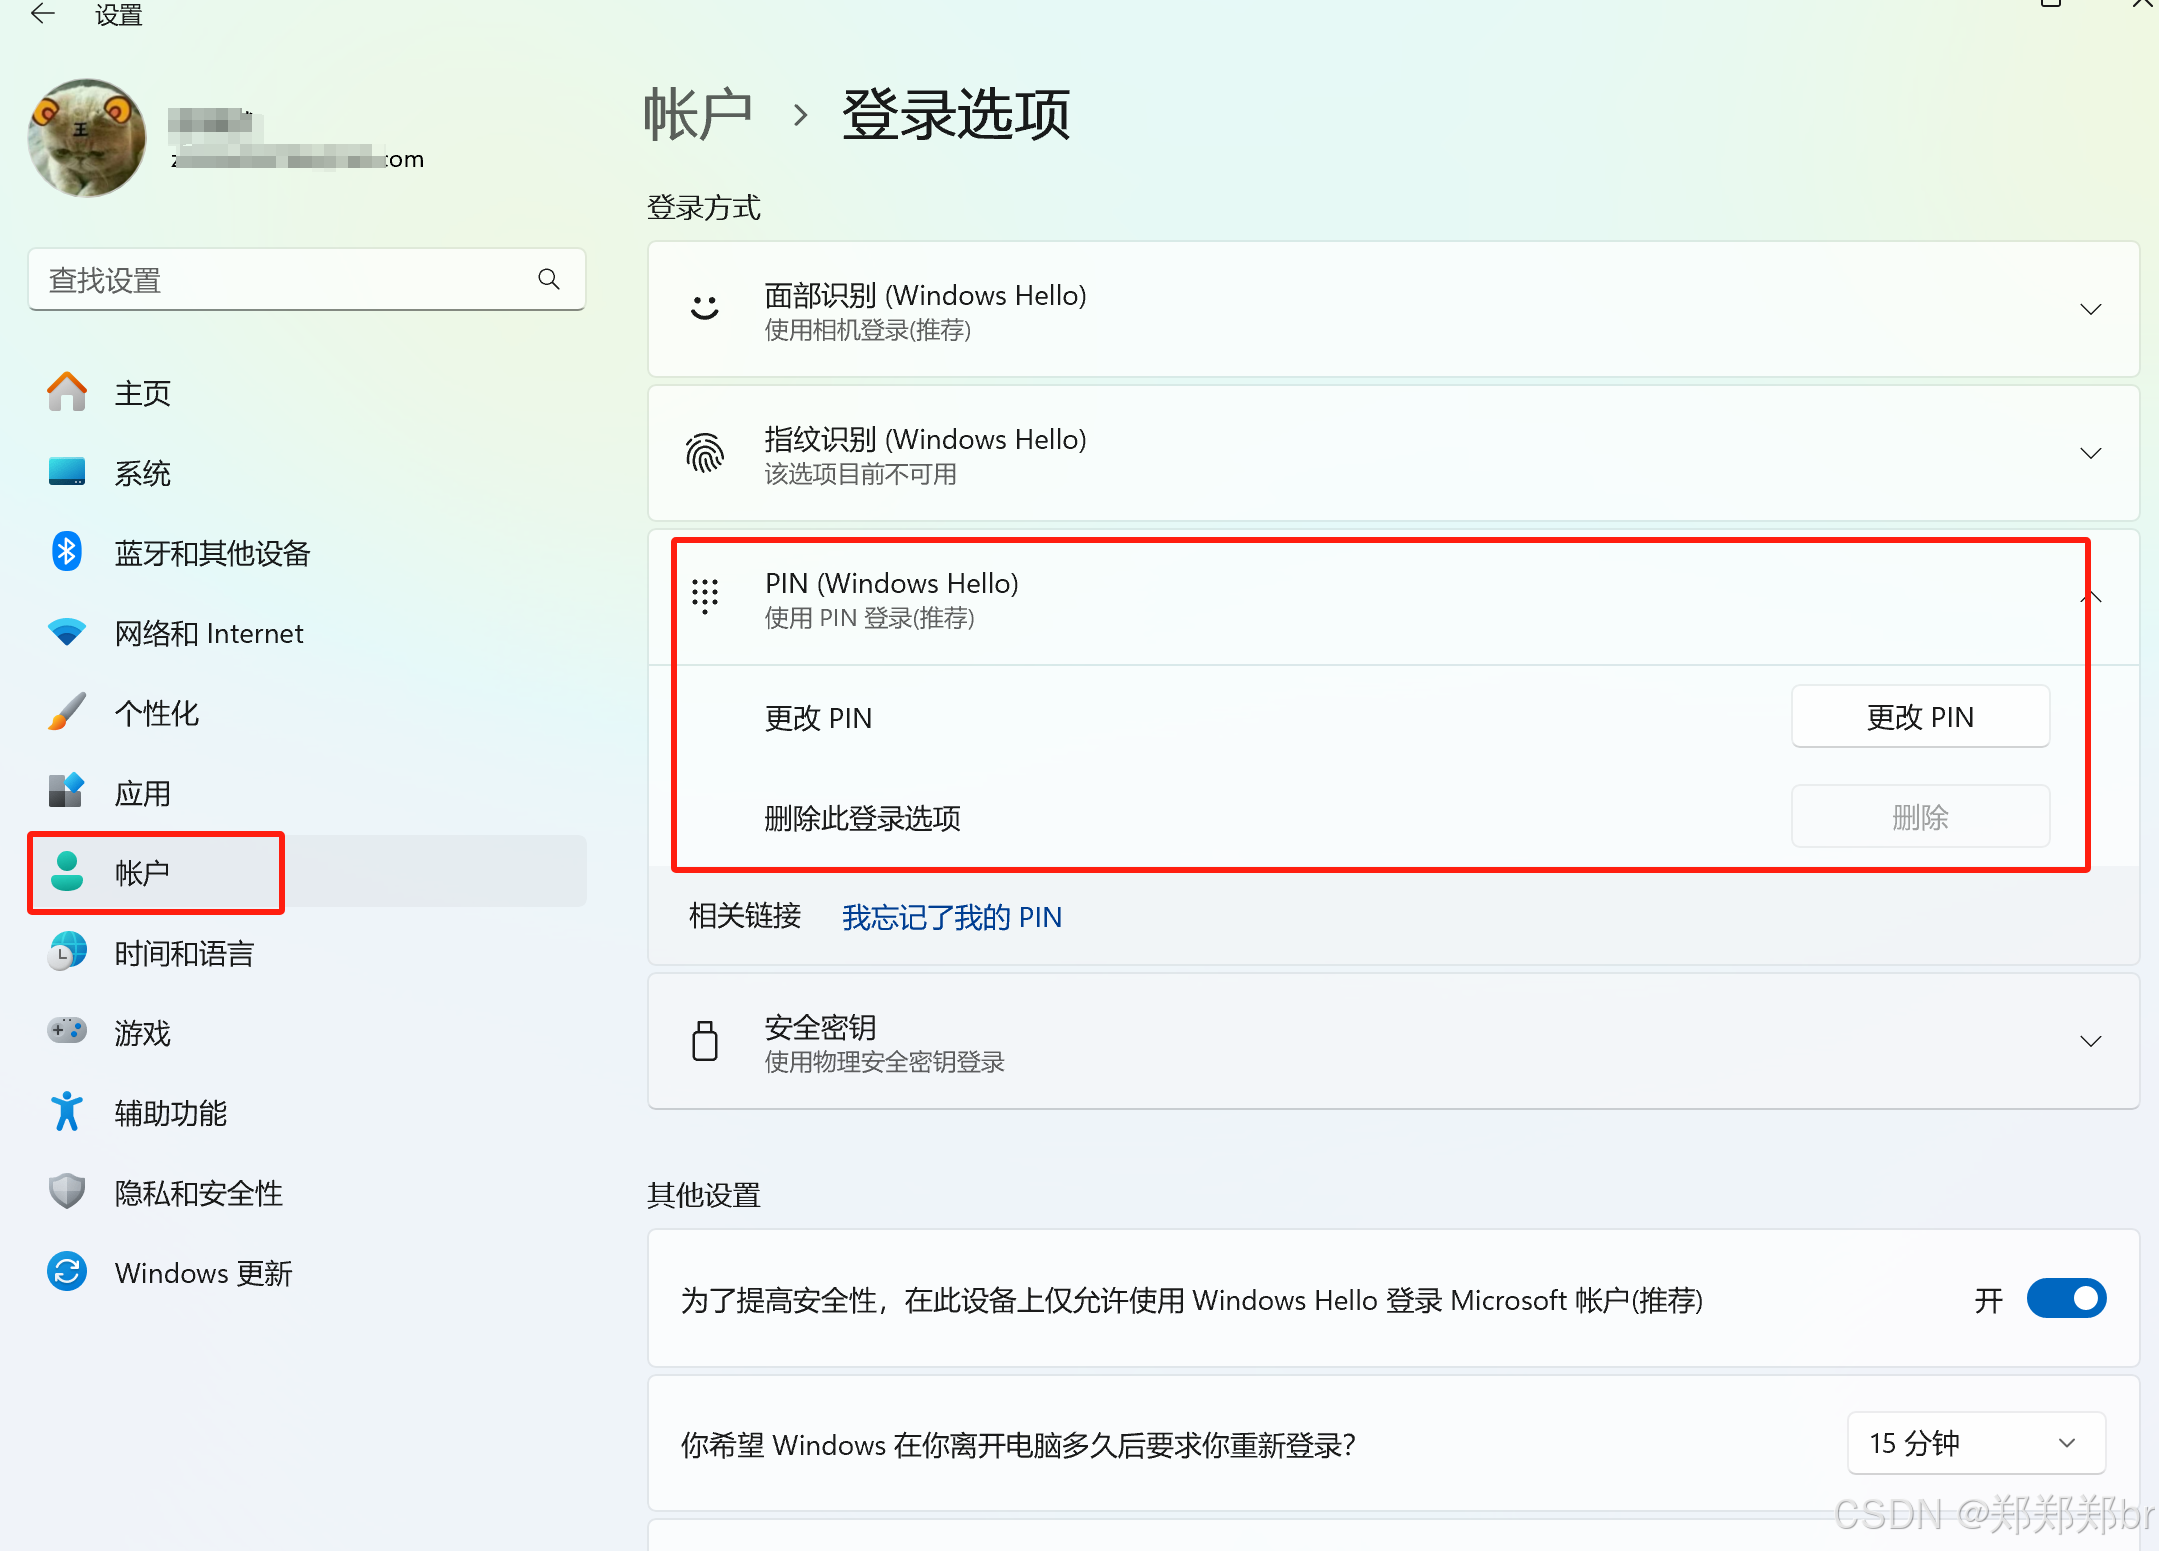Click the game controller icon for 游戏
Viewport: 2159px width, 1551px height.
[x=66, y=1031]
